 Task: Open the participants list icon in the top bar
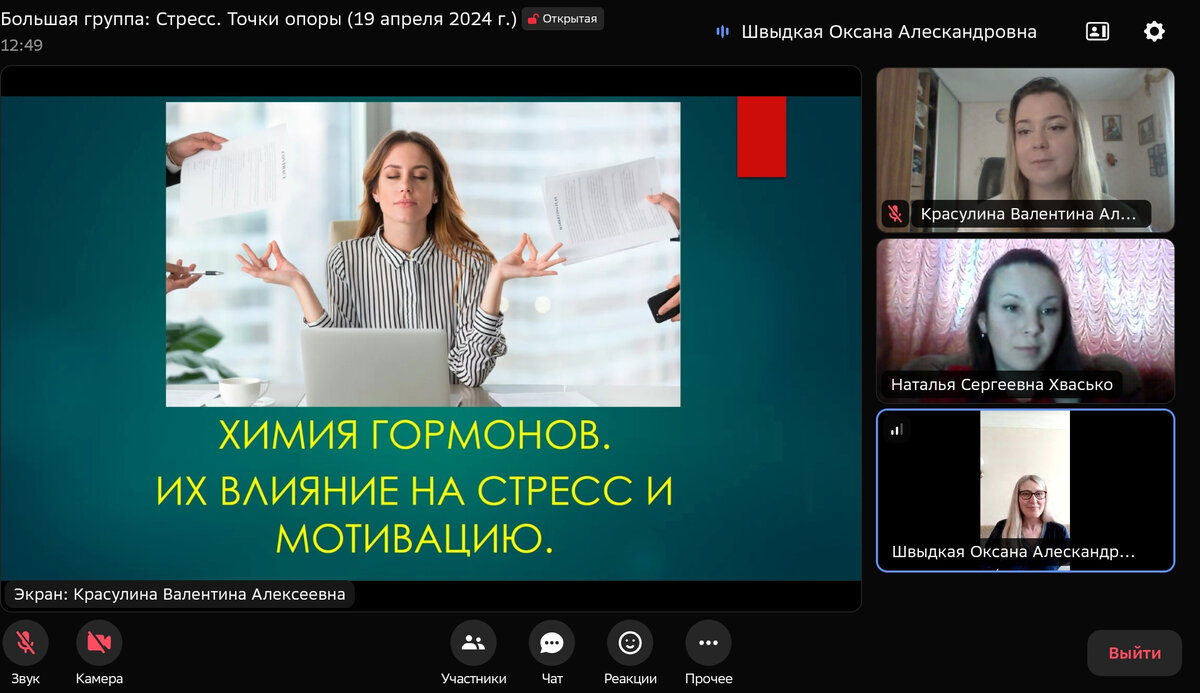click(1097, 31)
